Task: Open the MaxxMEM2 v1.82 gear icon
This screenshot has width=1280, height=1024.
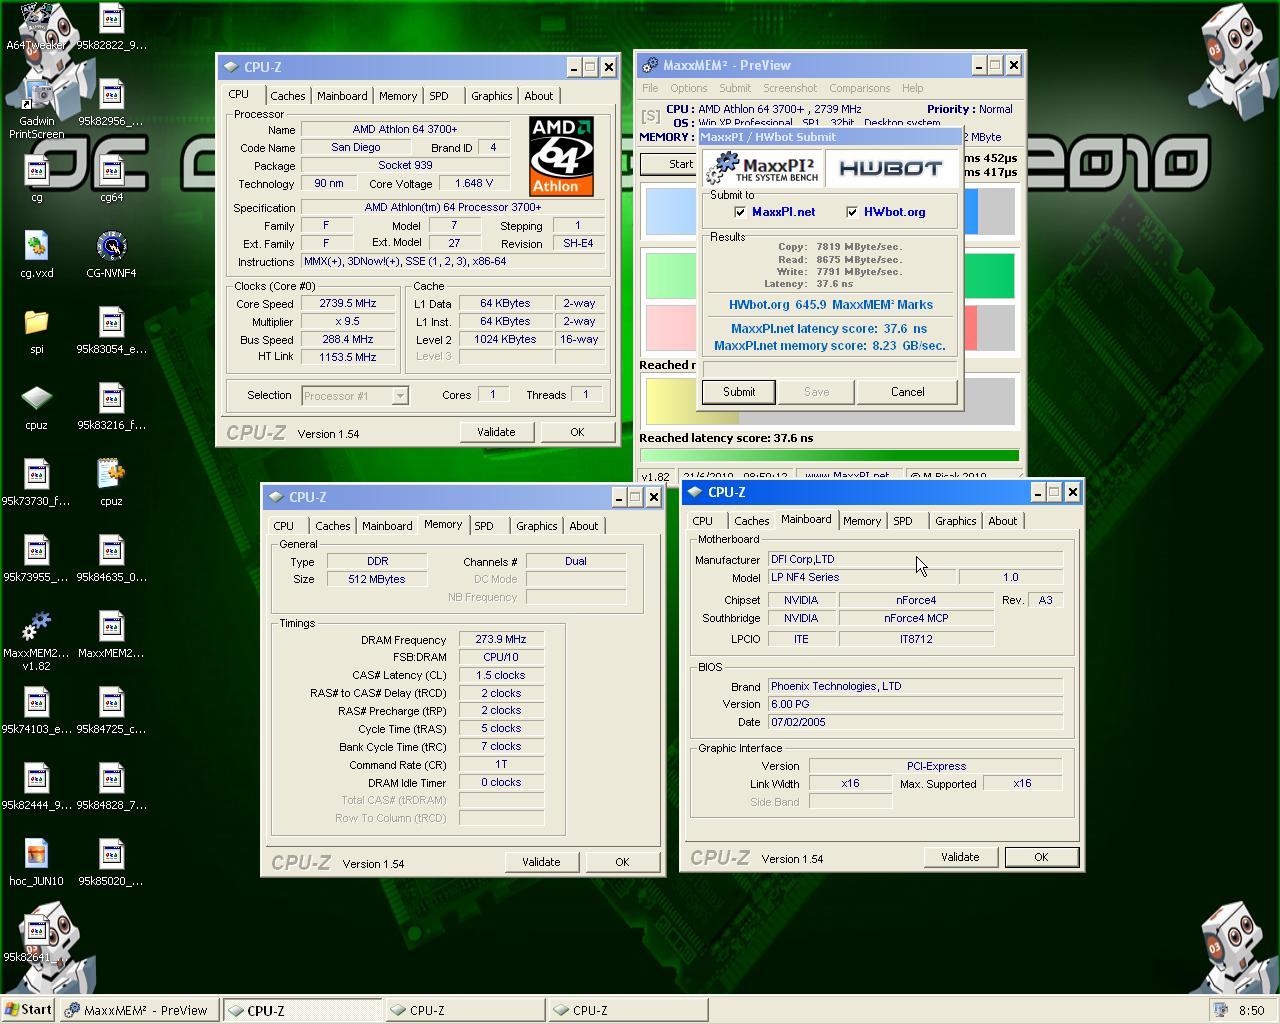Action: point(36,640)
